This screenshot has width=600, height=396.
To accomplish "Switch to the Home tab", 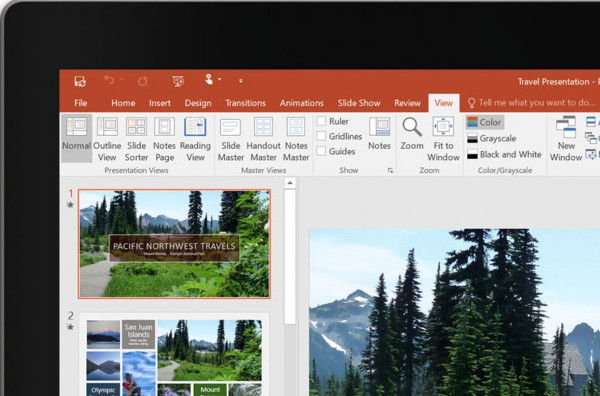I will [x=123, y=103].
